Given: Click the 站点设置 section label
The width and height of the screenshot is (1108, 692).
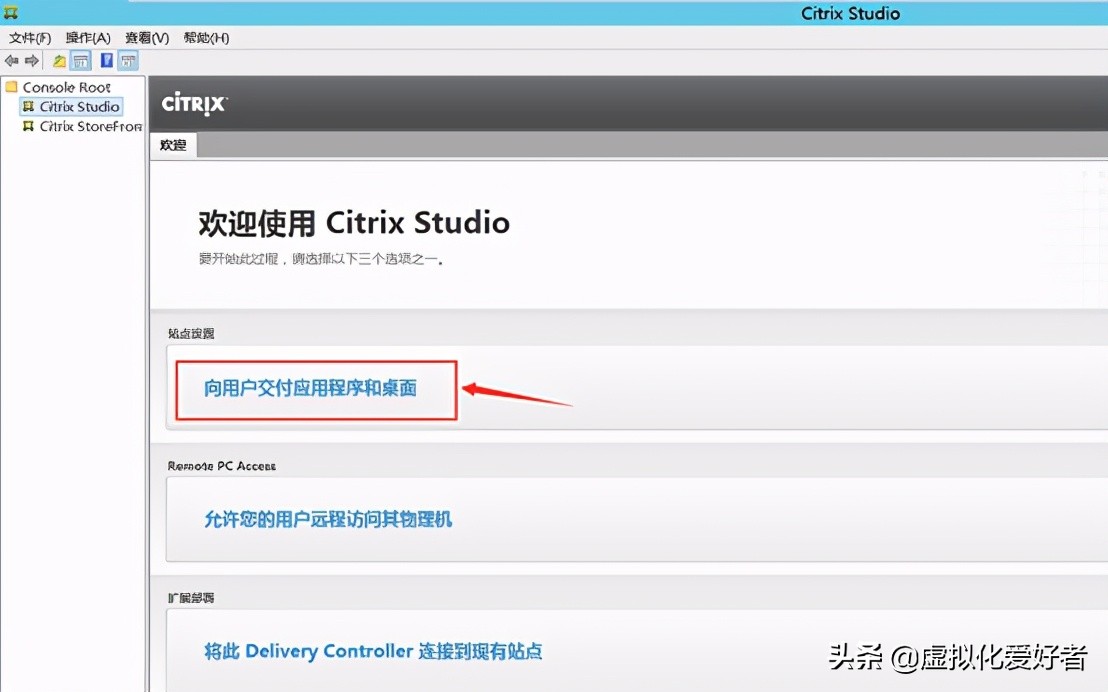Looking at the screenshot, I should (x=191, y=334).
